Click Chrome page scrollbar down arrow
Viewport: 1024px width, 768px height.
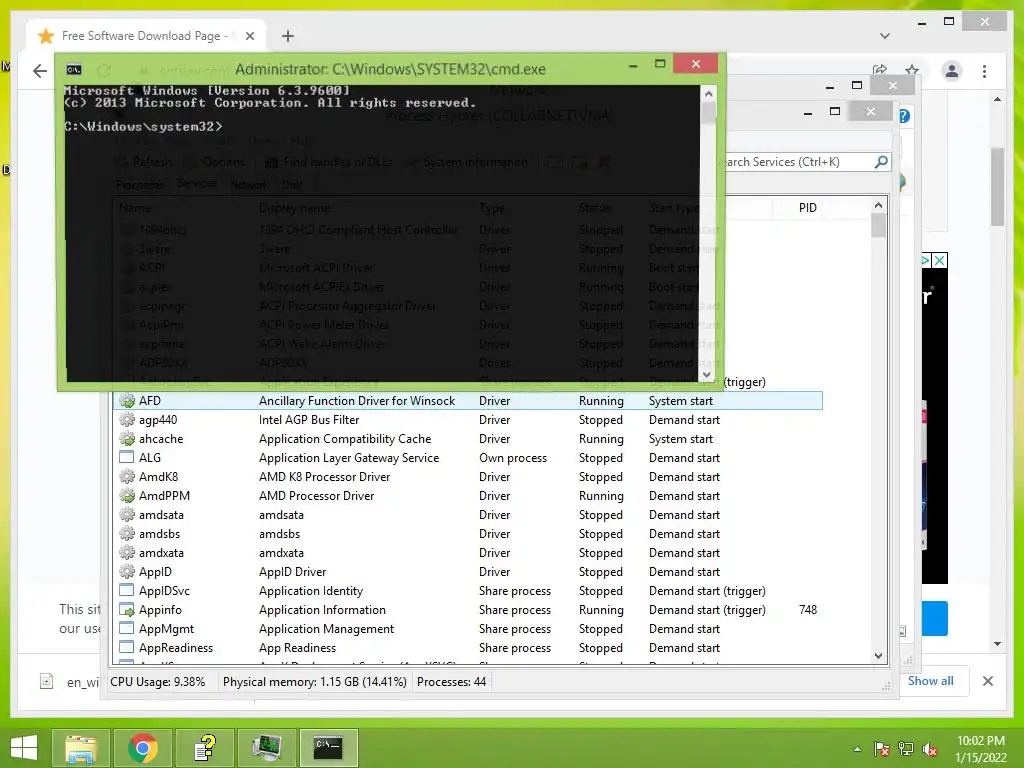click(997, 644)
